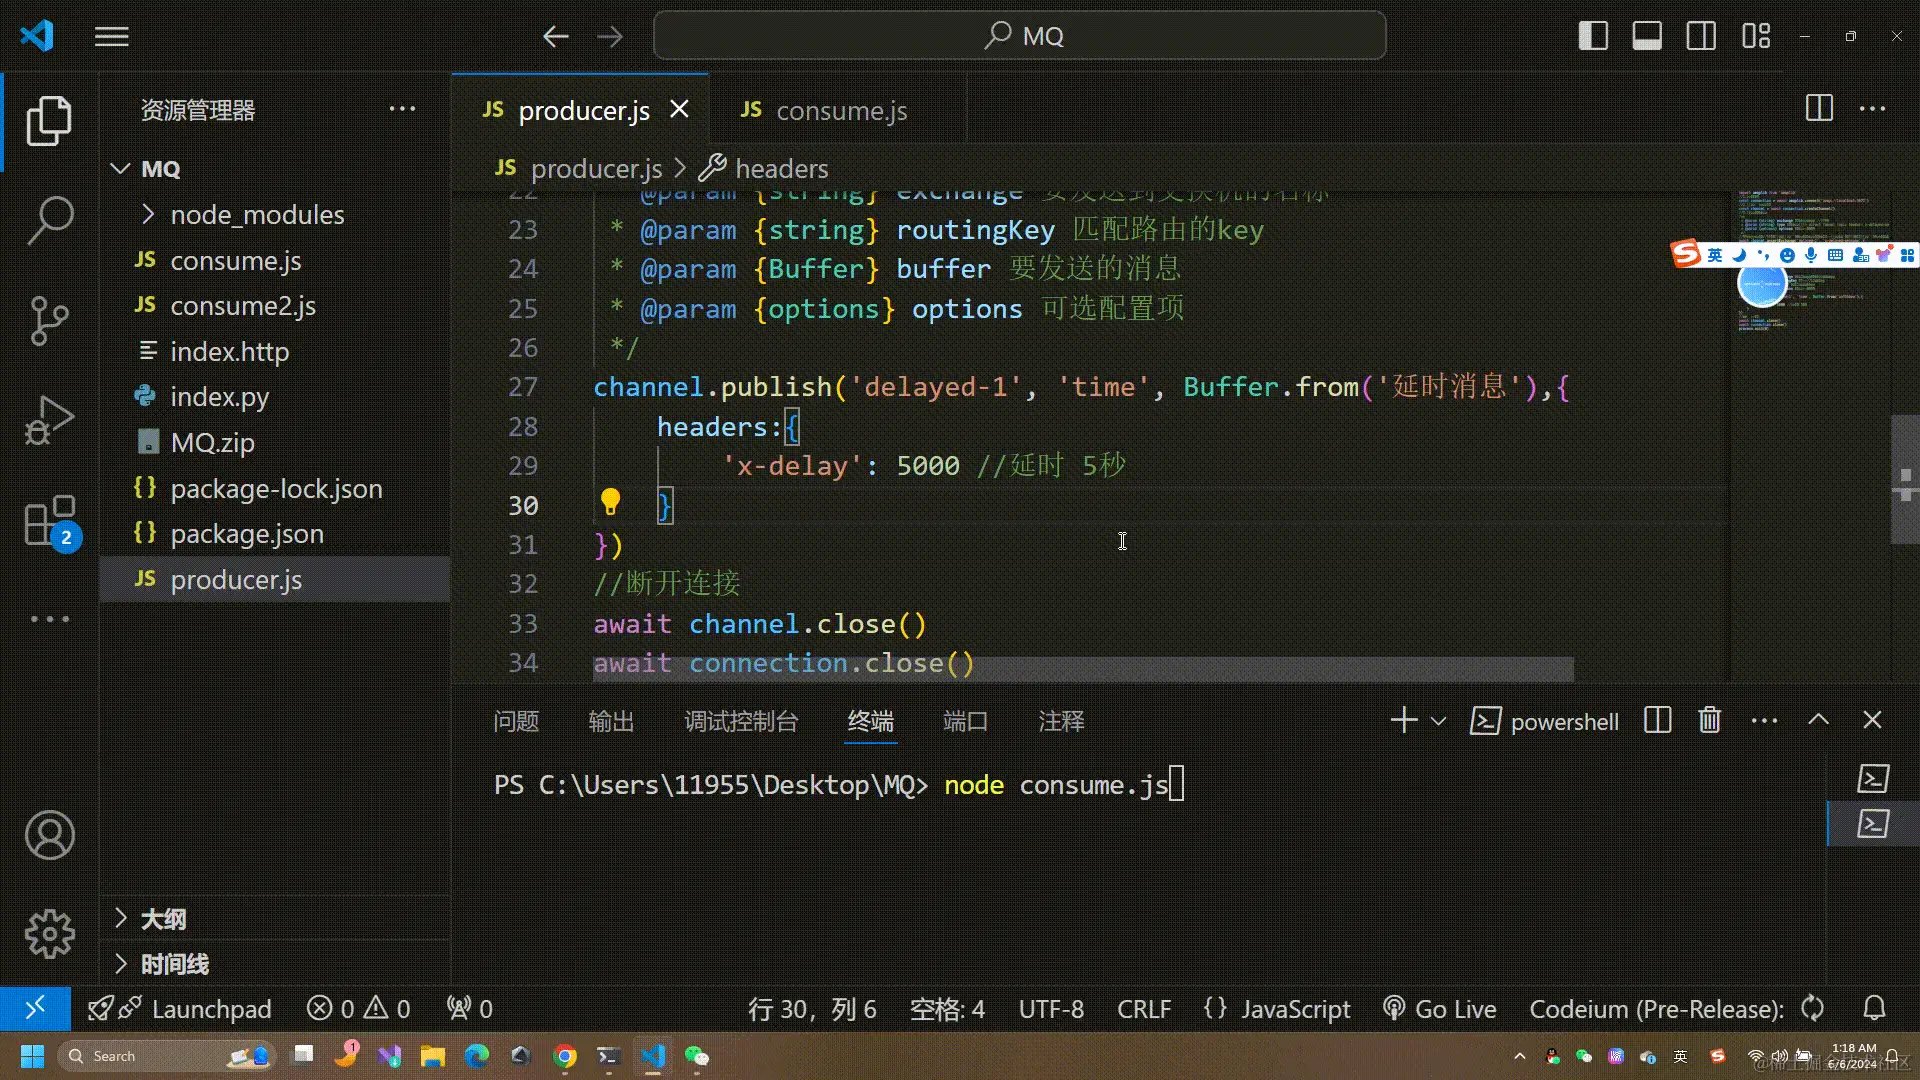Viewport: 1920px width, 1080px height.
Task: Switch to 调试控制台 debug console tab
Action: click(x=741, y=721)
